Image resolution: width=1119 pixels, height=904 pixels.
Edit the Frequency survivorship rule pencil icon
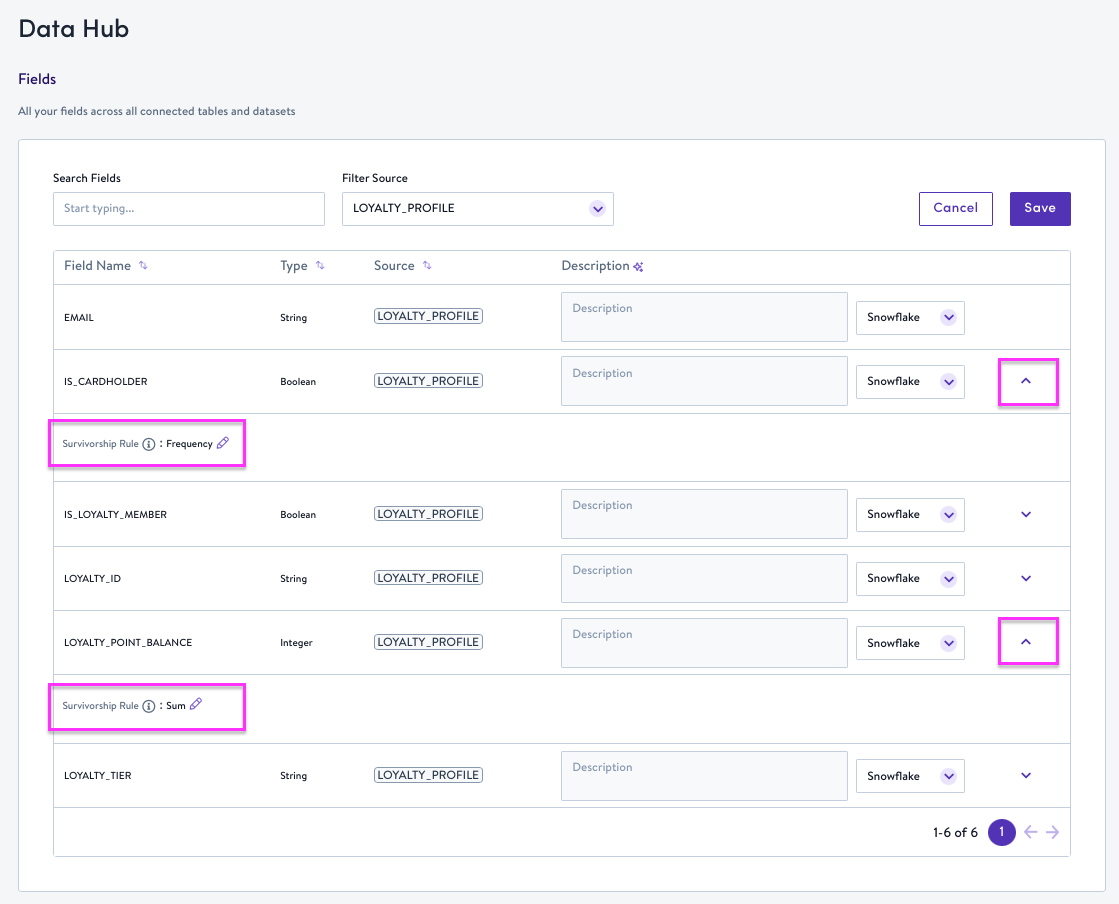click(x=223, y=443)
